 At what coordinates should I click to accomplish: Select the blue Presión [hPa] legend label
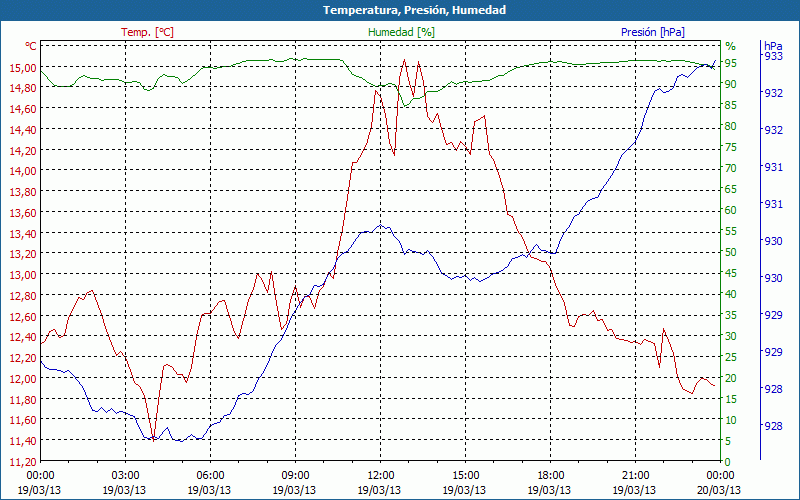point(653,32)
